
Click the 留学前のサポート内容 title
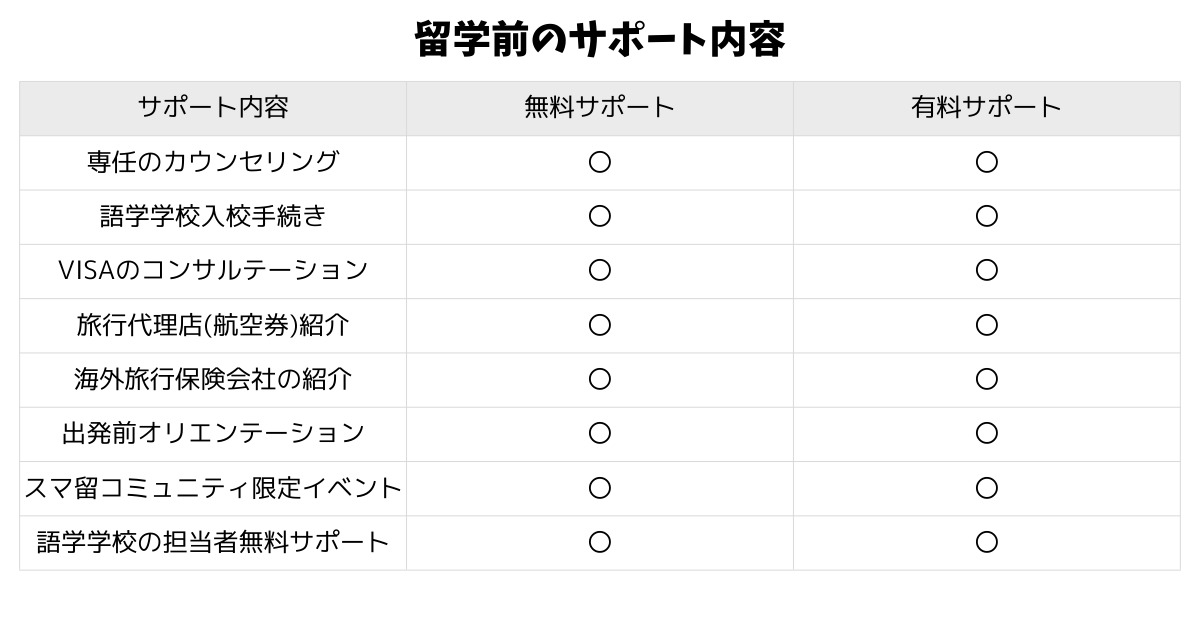[x=600, y=40]
